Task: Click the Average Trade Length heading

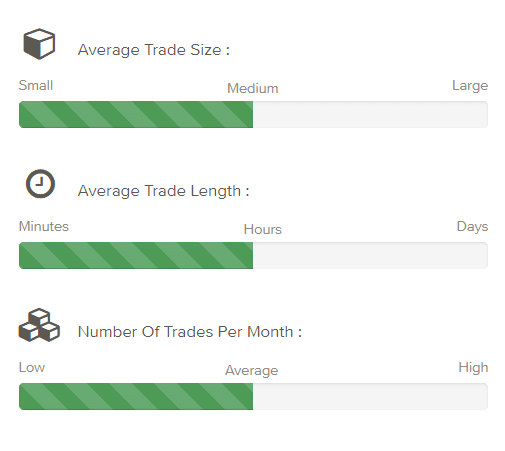Action: coord(163,191)
